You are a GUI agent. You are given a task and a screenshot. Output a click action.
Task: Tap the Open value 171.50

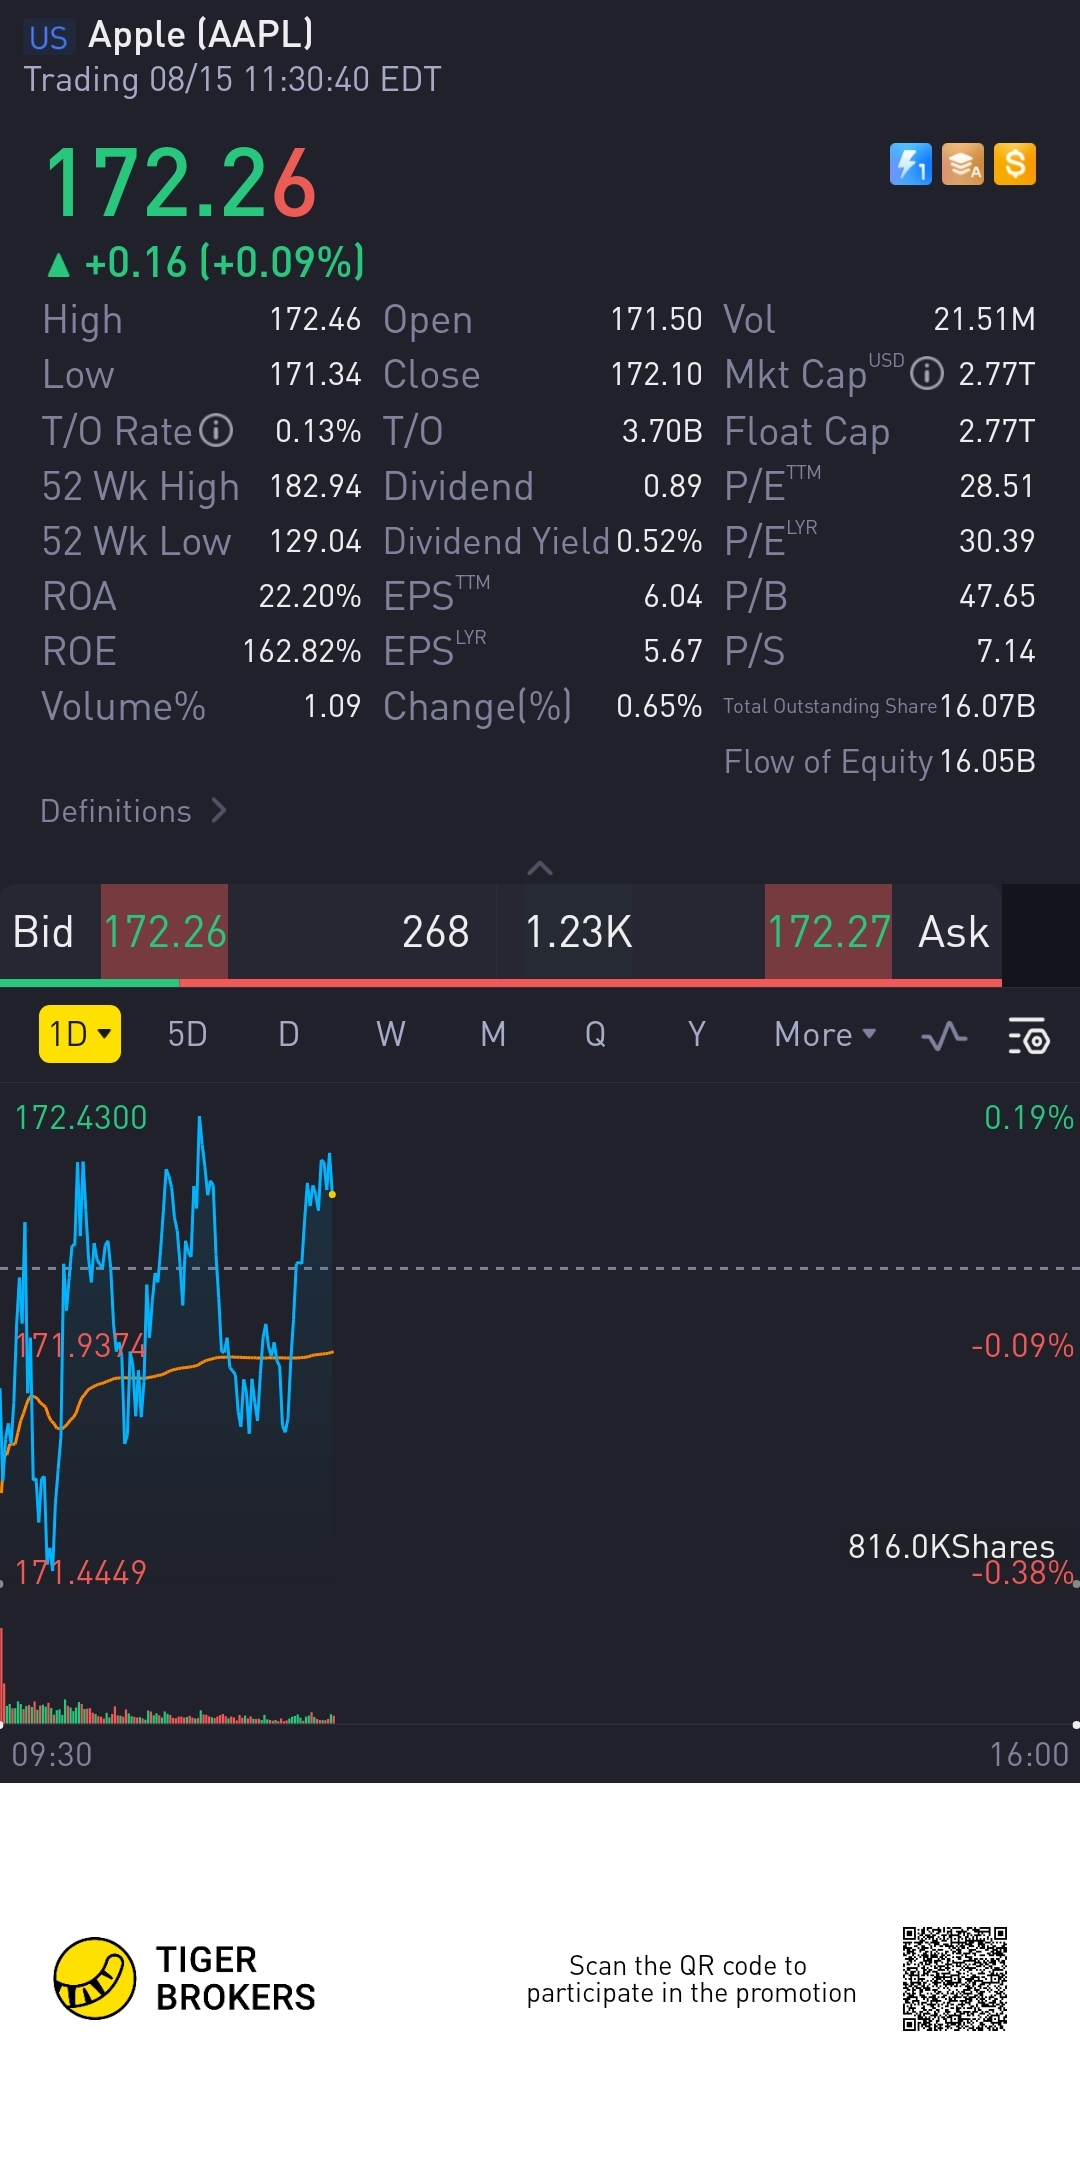(656, 319)
